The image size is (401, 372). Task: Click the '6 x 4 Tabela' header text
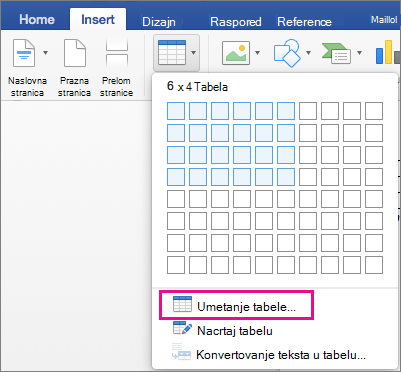click(197, 87)
